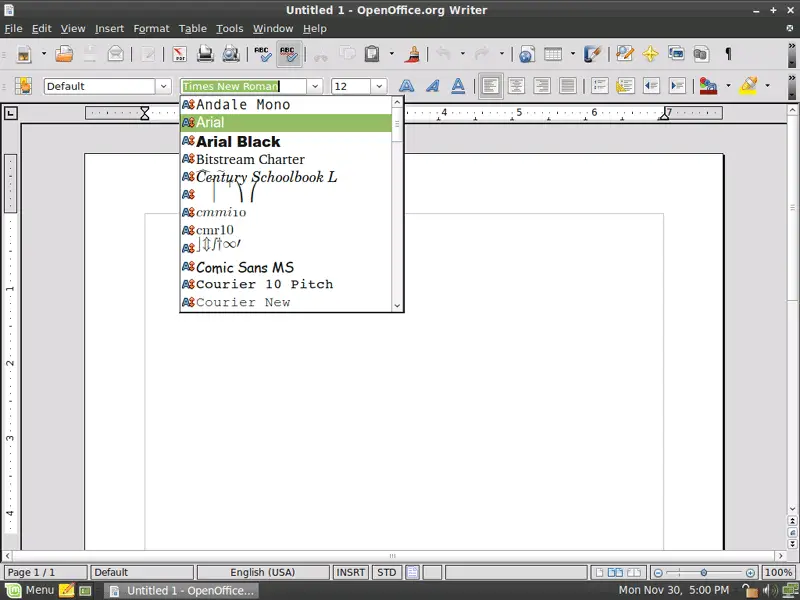The width and height of the screenshot is (800, 600).
Task: Paste clipboard contents using the clipboard icon
Action: pyautogui.click(x=372, y=54)
